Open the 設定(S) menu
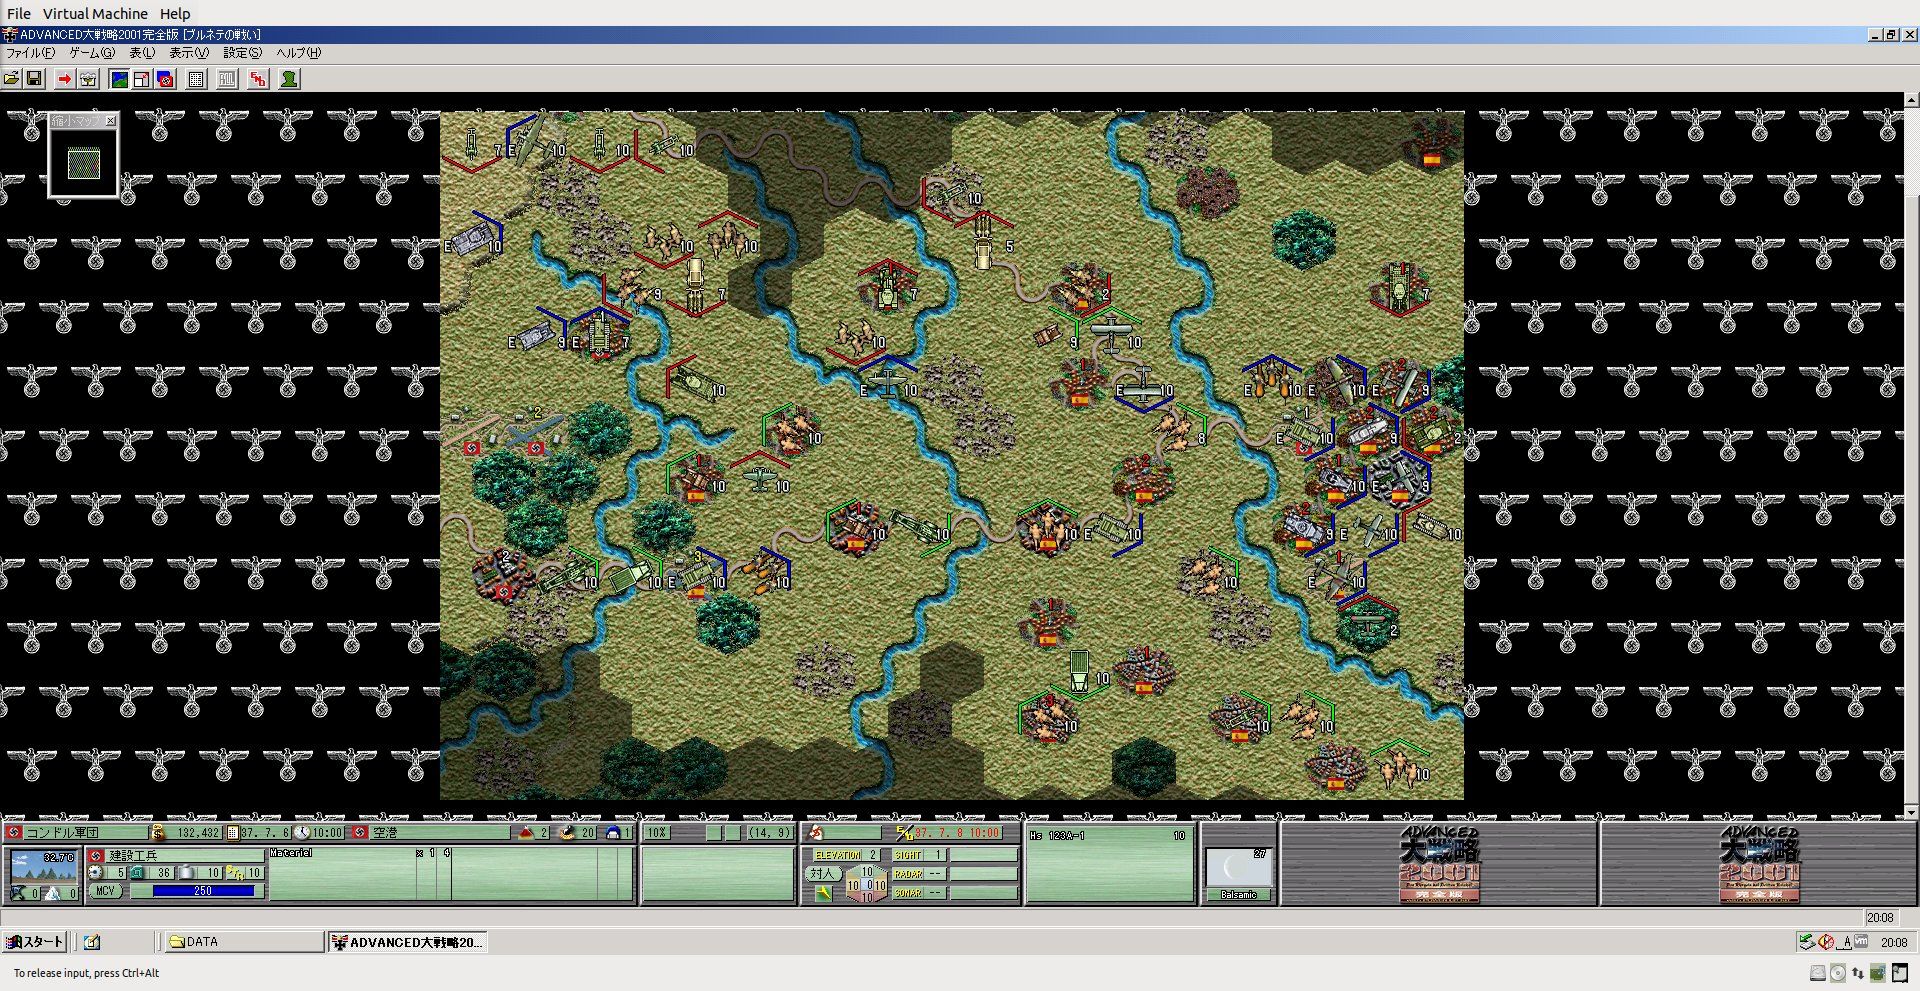Screen dimensions: 1920x991 [243, 53]
